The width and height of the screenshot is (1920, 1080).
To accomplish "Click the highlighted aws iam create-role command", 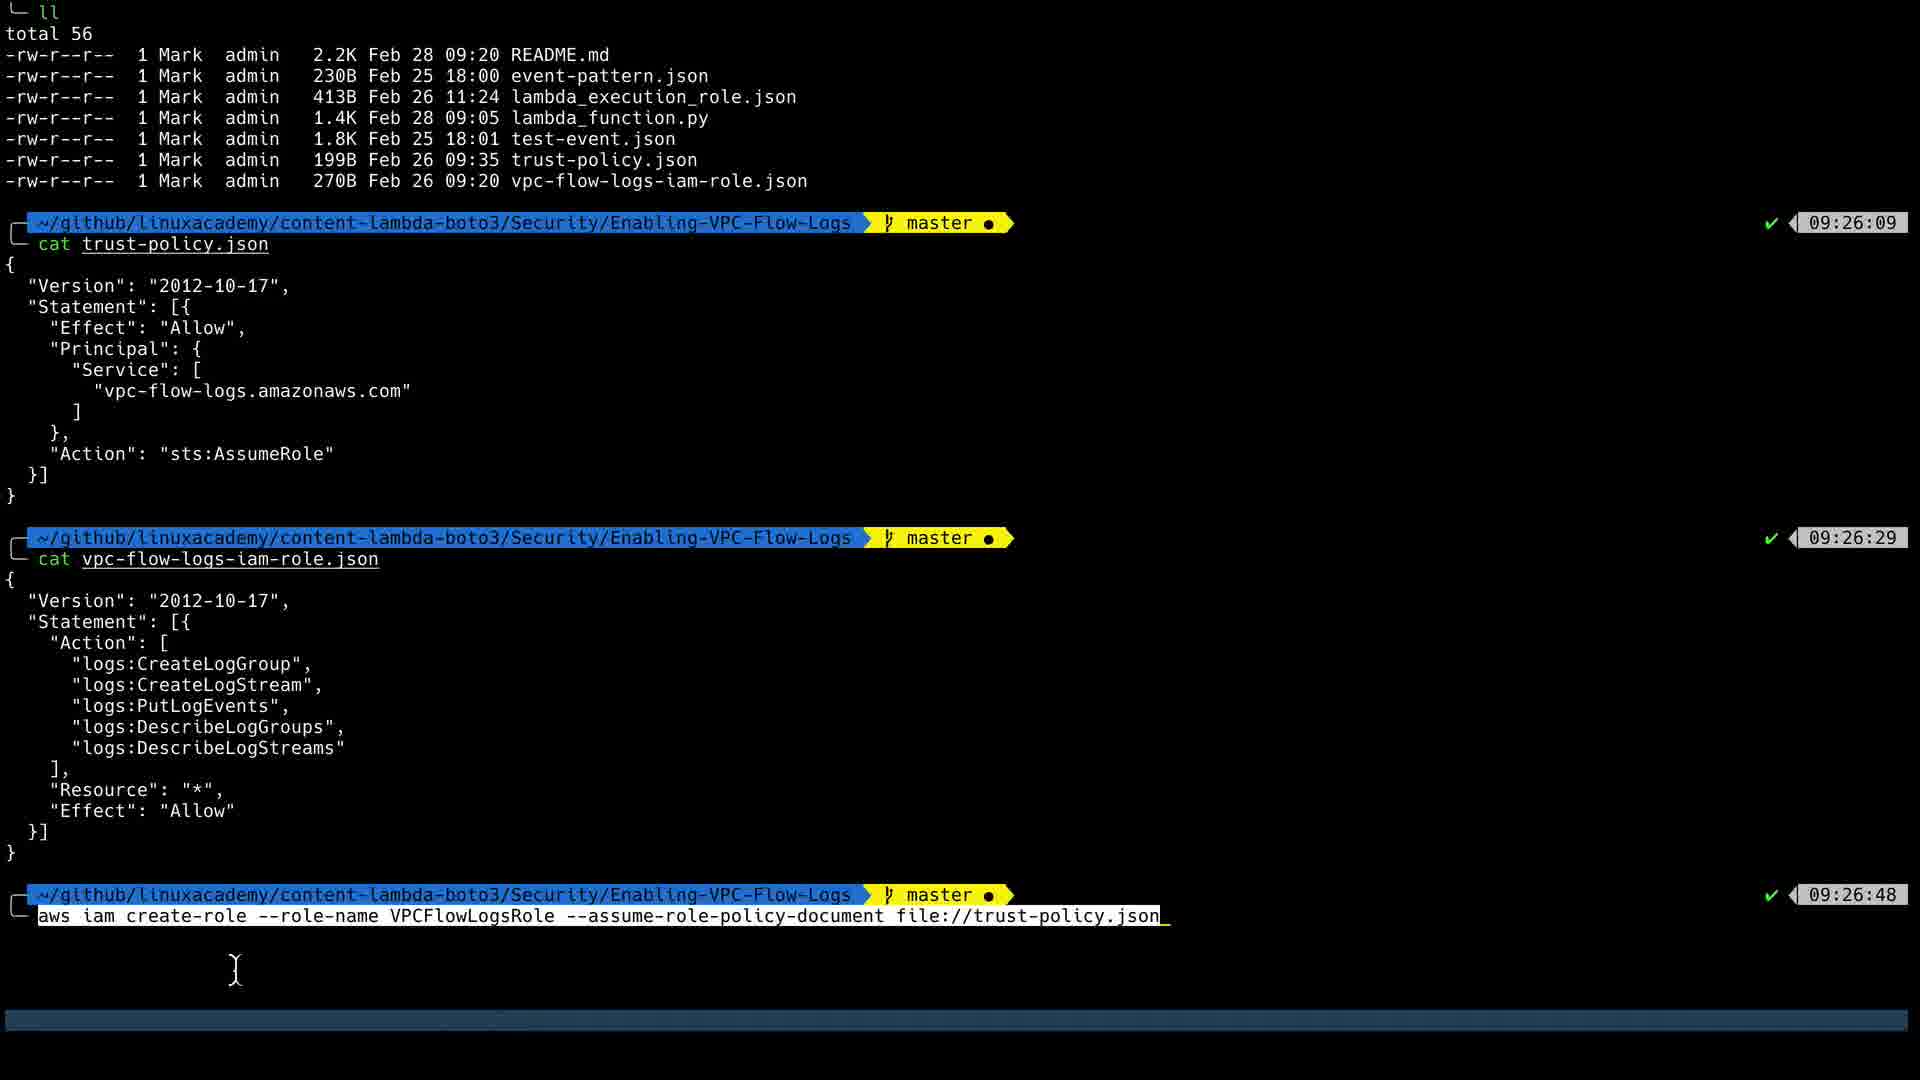I will coord(598,916).
